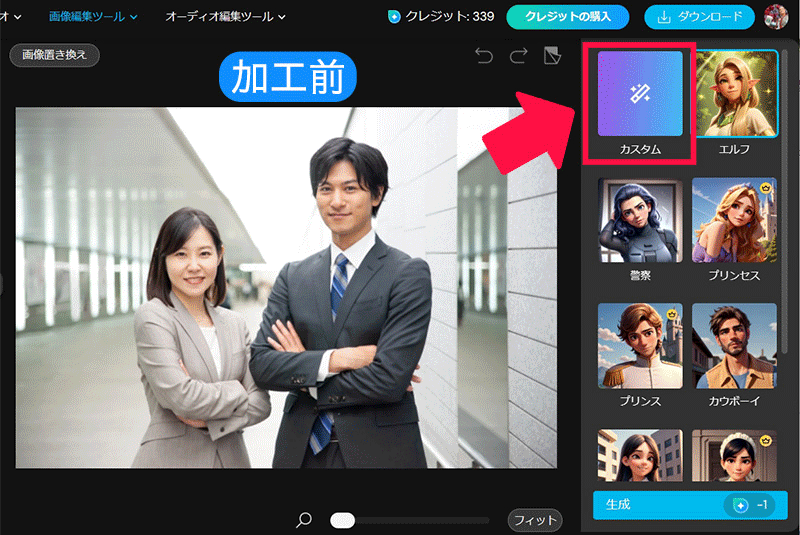Image resolution: width=800 pixels, height=535 pixels.
Task: Click the zoom slider handle
Action: click(342, 520)
